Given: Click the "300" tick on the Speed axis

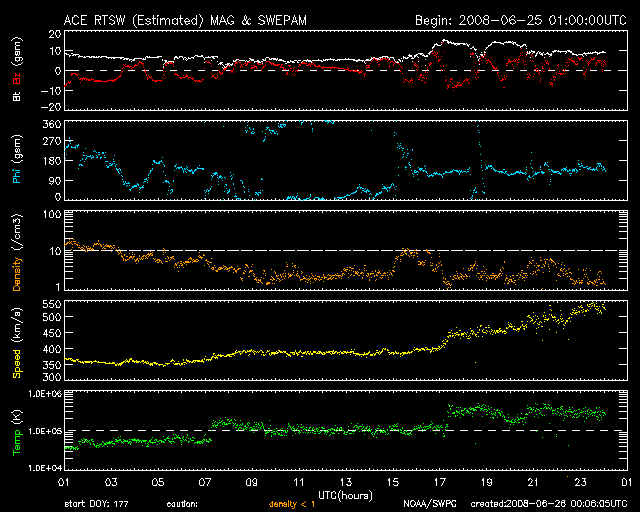Looking at the screenshot, I should click(52, 377).
